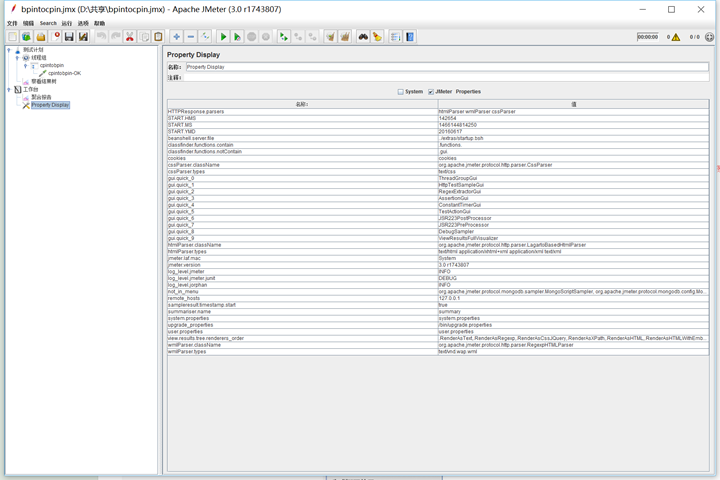Select the cpintobpin controller node

[52, 66]
